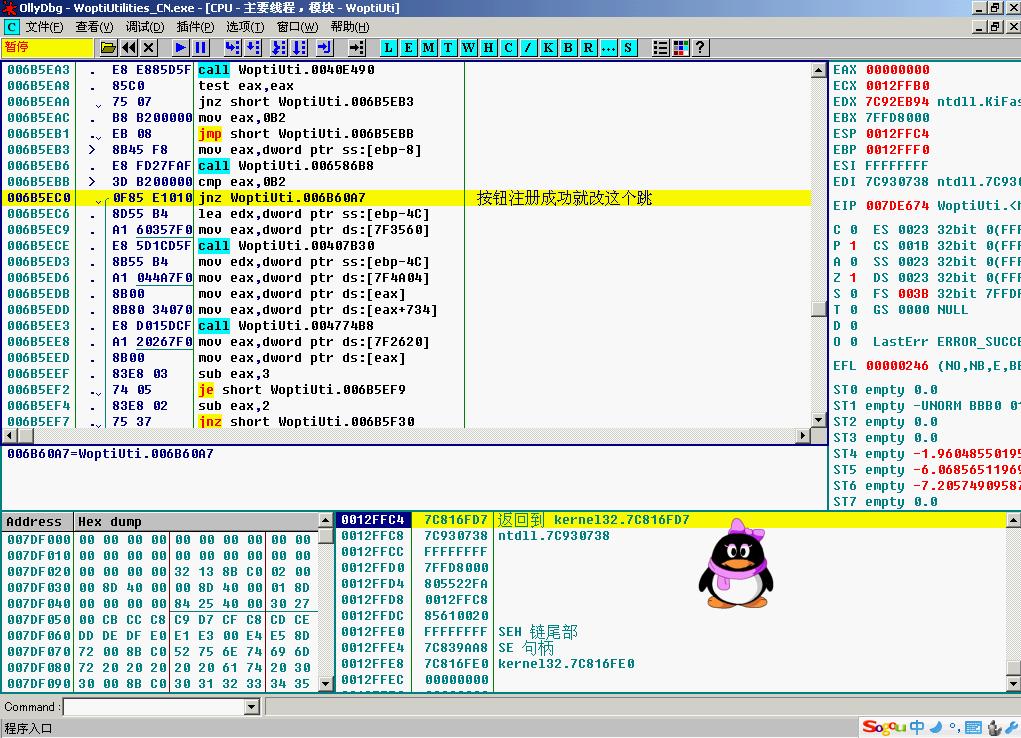Open the 帮助(H) menu
The image size is (1021, 738).
point(350,27)
